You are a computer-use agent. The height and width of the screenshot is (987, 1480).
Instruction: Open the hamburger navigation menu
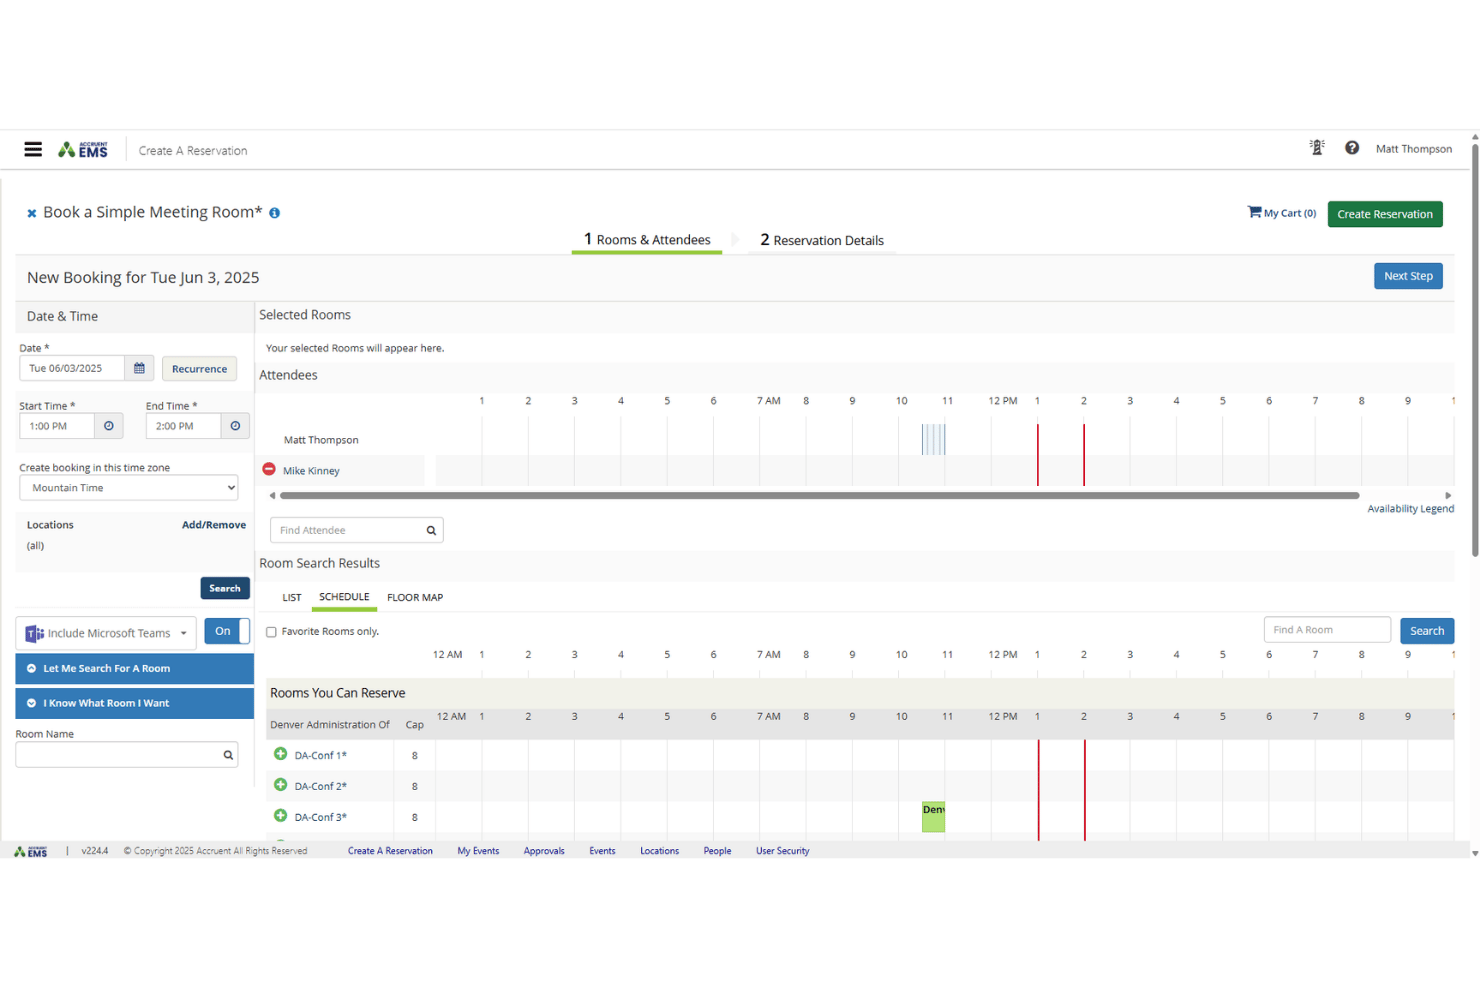point(33,149)
